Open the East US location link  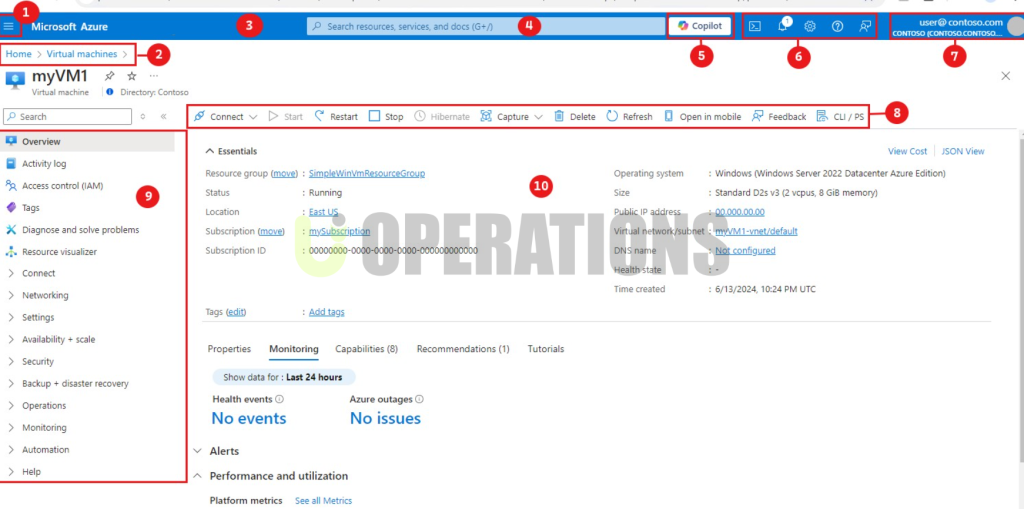tap(323, 212)
